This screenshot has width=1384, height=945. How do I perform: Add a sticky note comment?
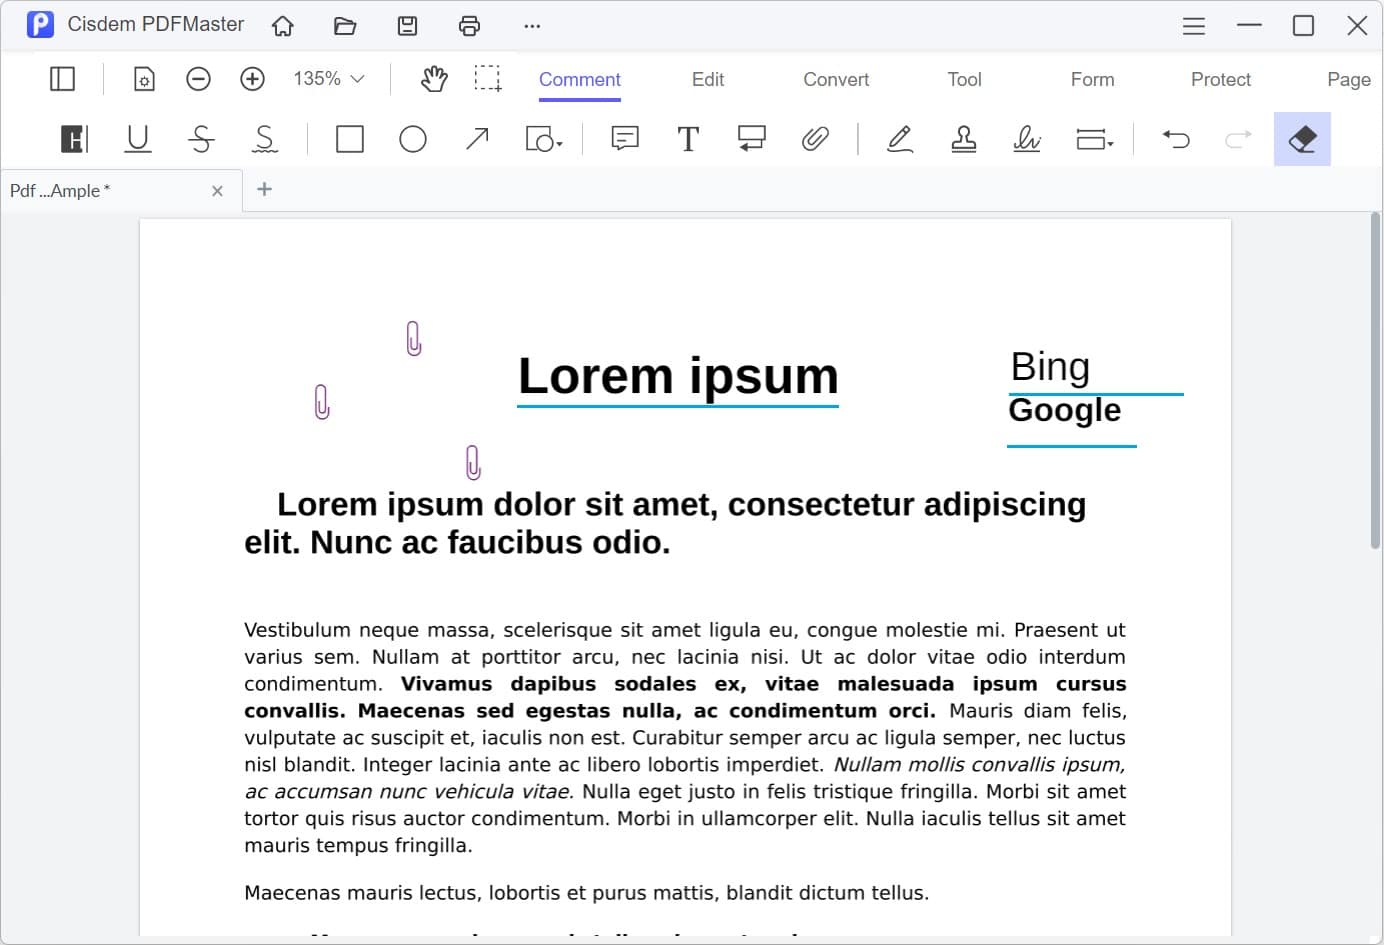point(625,139)
